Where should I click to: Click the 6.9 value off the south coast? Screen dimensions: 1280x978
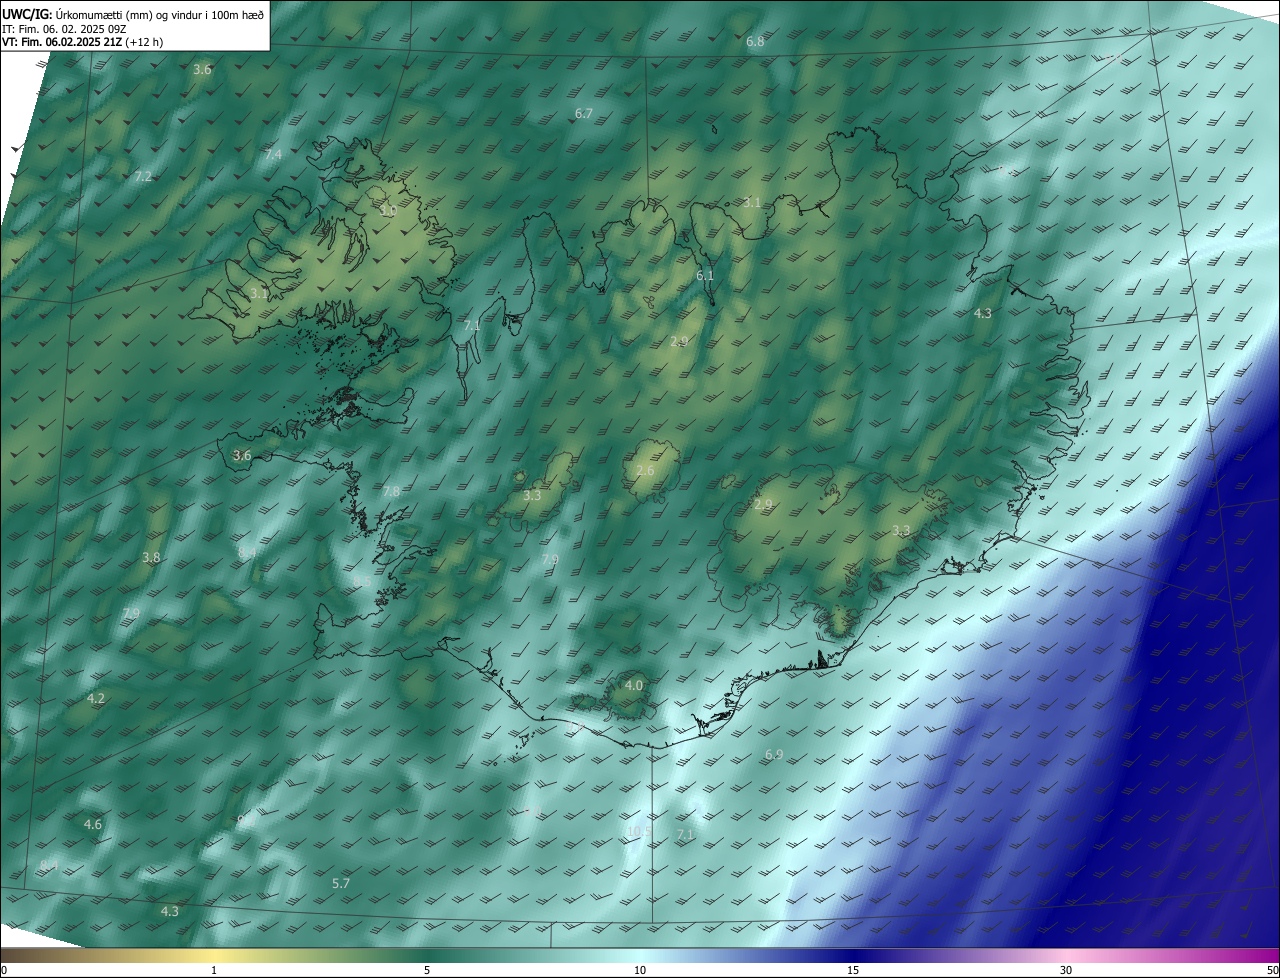tap(774, 754)
